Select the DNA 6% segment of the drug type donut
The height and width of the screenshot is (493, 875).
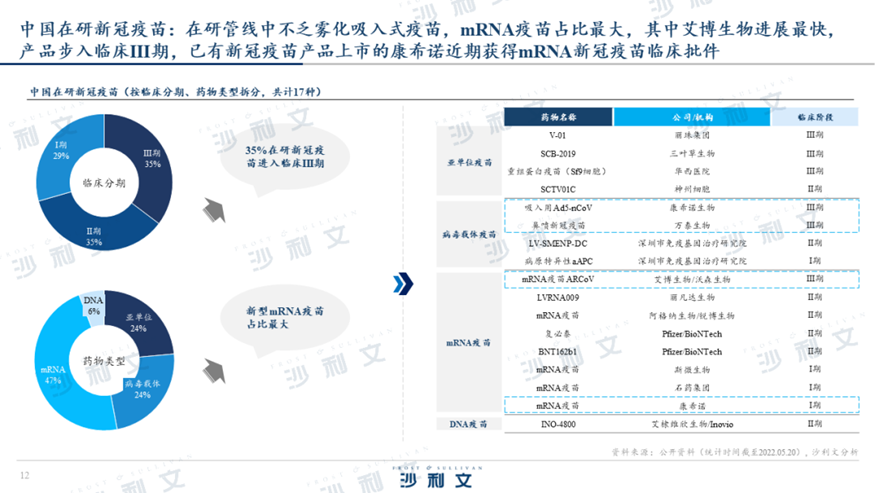click(93, 306)
